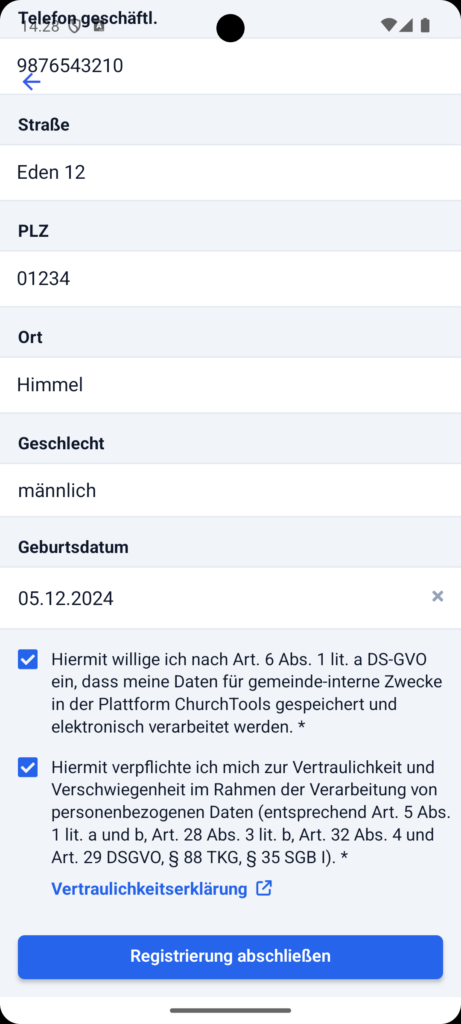This screenshot has height=1024, width=461.
Task: Tap the bottom navigation home gesture bar
Action: pyautogui.click(x=230, y=1010)
